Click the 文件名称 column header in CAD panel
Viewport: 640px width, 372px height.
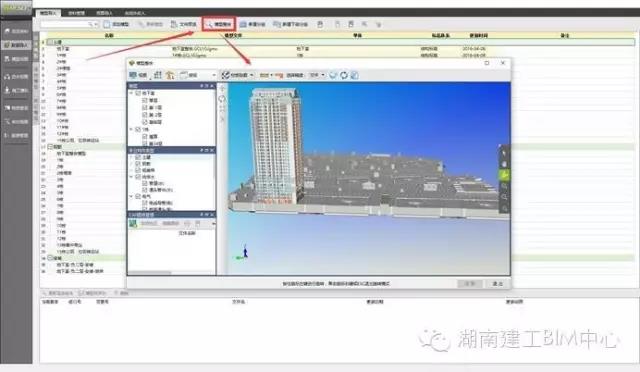187,233
